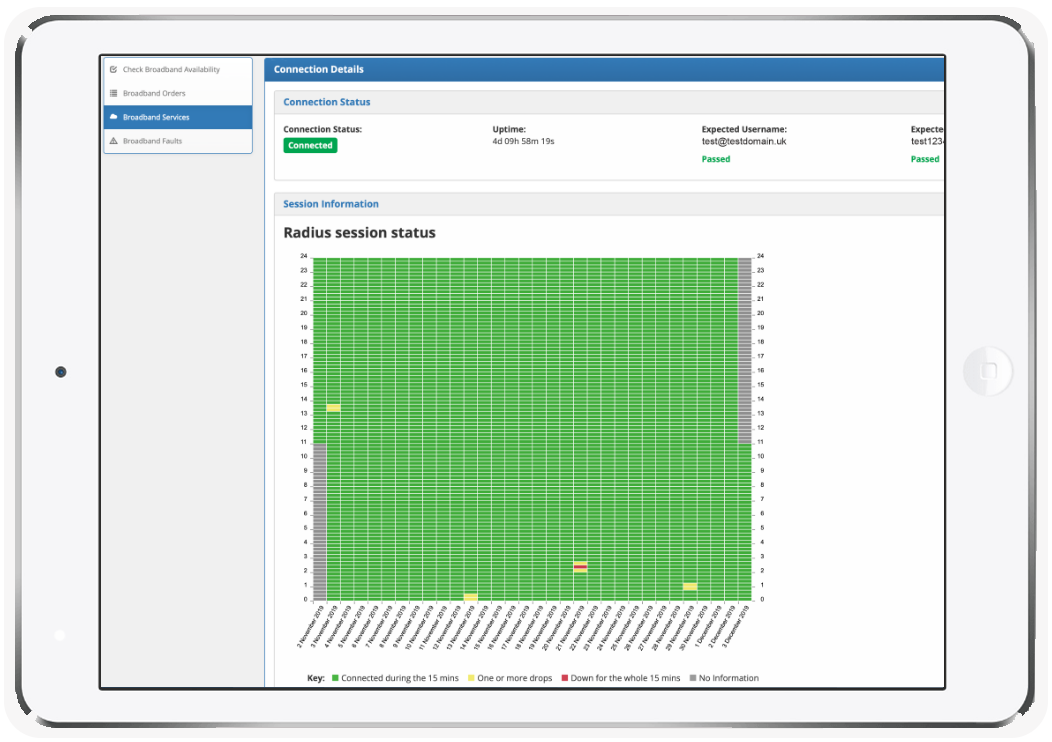1052x742 pixels.
Task: Open the Broadband Orders menu label
Action: (154, 94)
